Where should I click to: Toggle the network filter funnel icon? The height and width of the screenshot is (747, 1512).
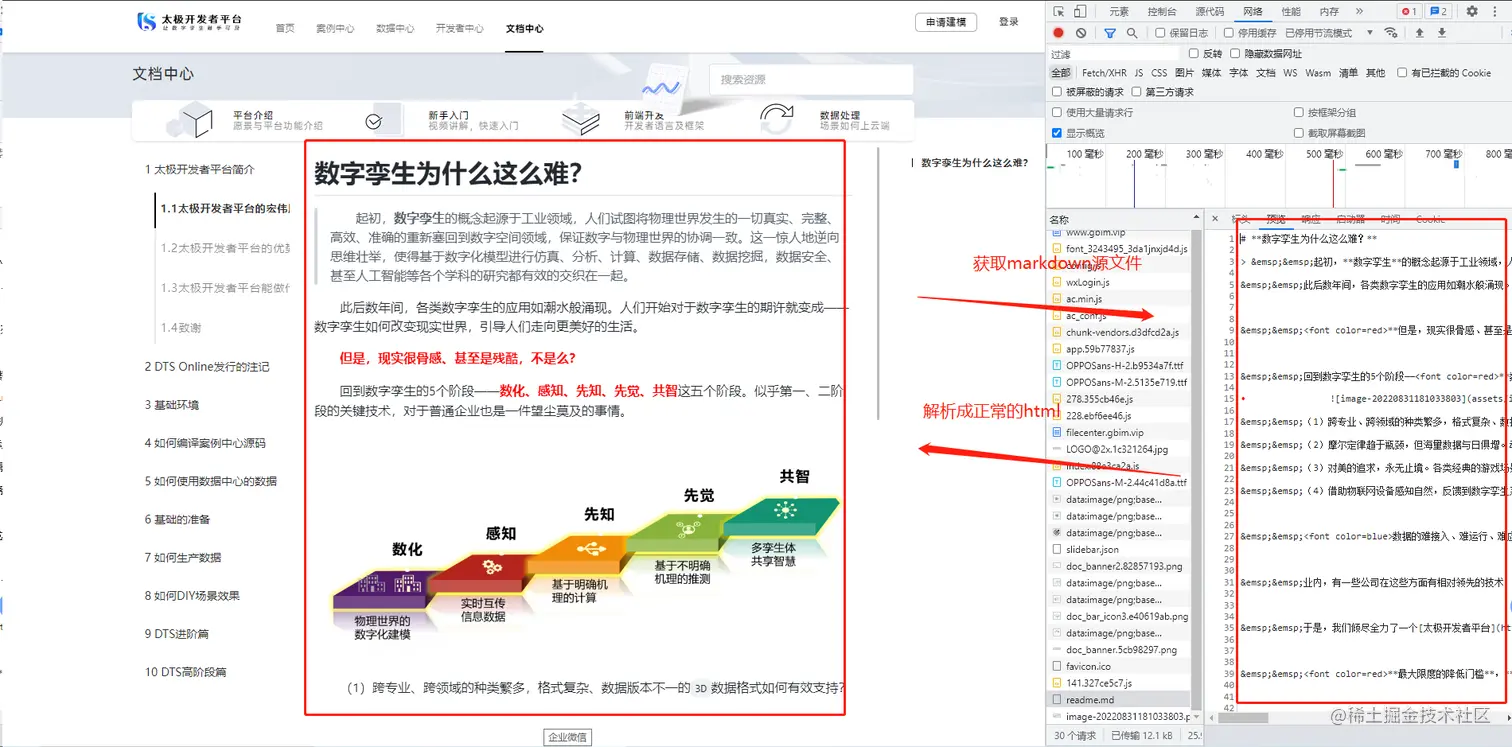1110,33
